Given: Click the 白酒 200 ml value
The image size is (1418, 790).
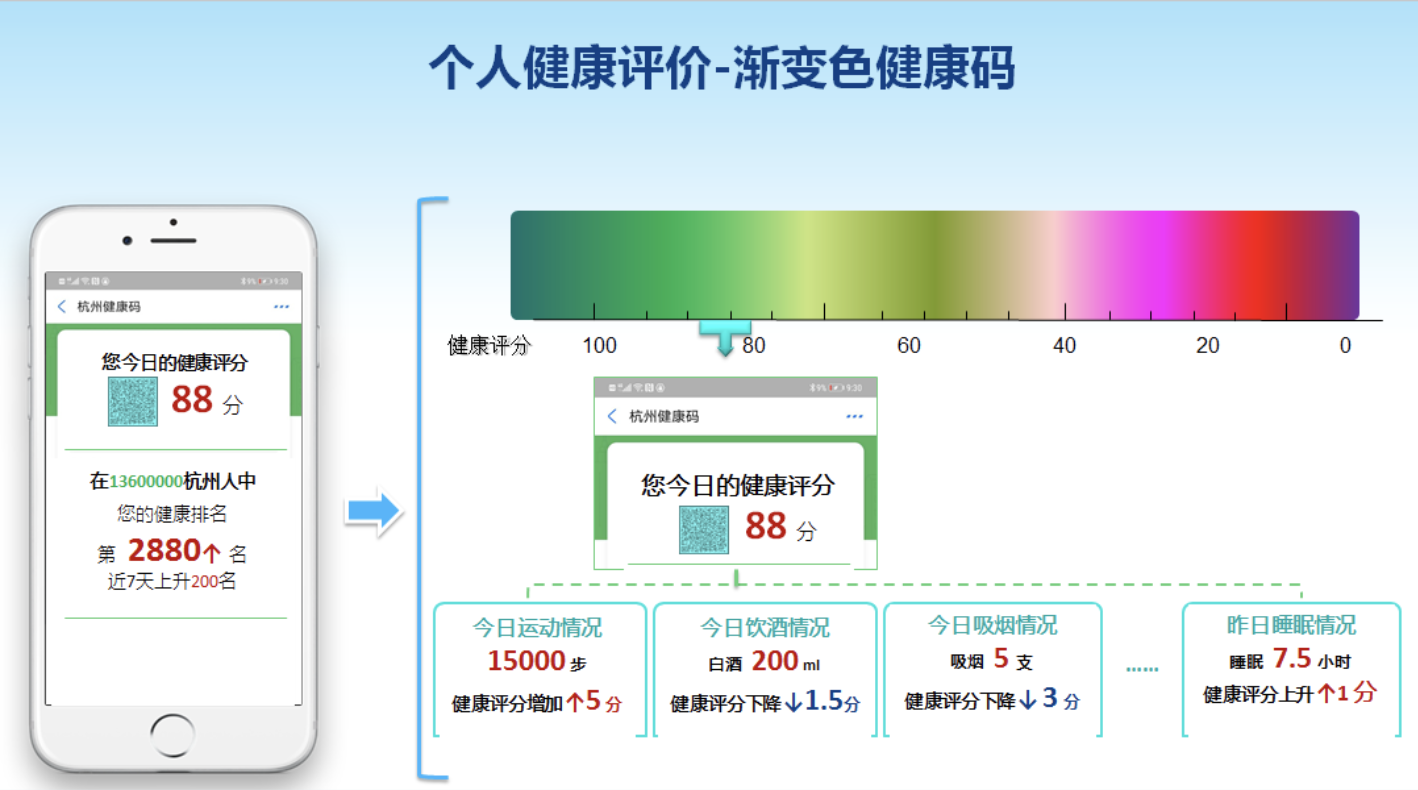Looking at the screenshot, I should pyautogui.click(x=764, y=661).
